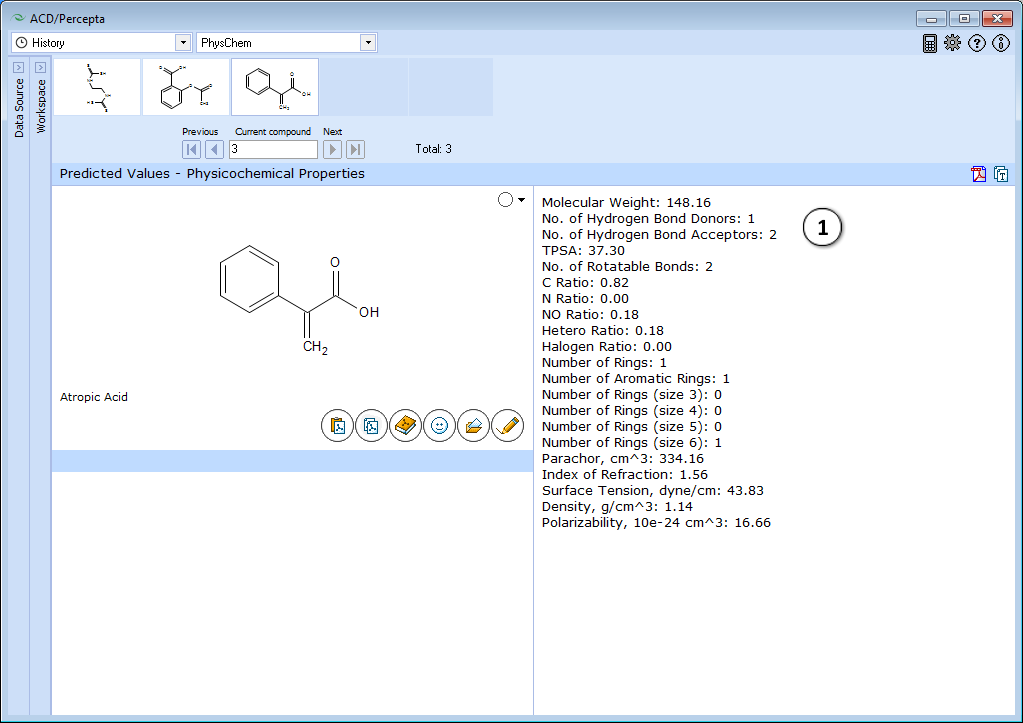This screenshot has height=723, width=1023.
Task: Click the open file folder icon
Action: (x=473, y=426)
